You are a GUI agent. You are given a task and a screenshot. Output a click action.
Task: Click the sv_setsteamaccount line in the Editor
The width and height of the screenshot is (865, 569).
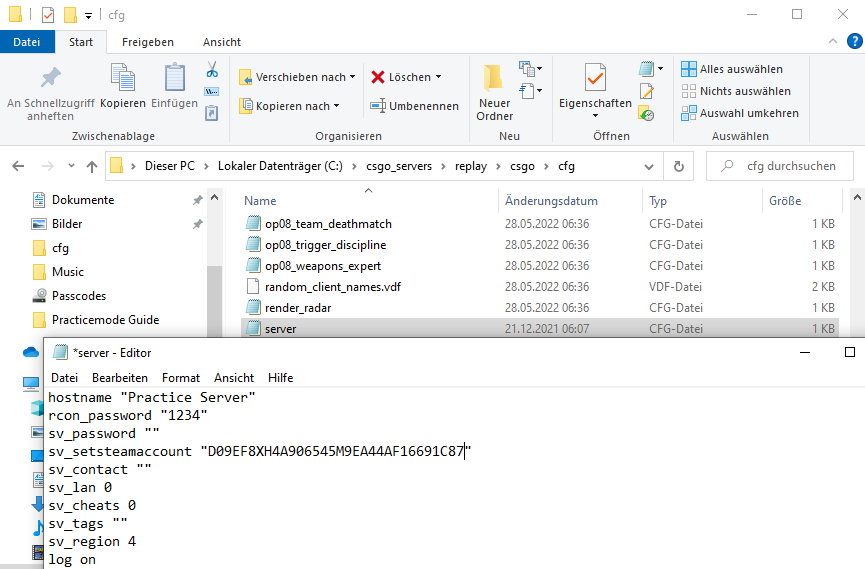point(259,451)
